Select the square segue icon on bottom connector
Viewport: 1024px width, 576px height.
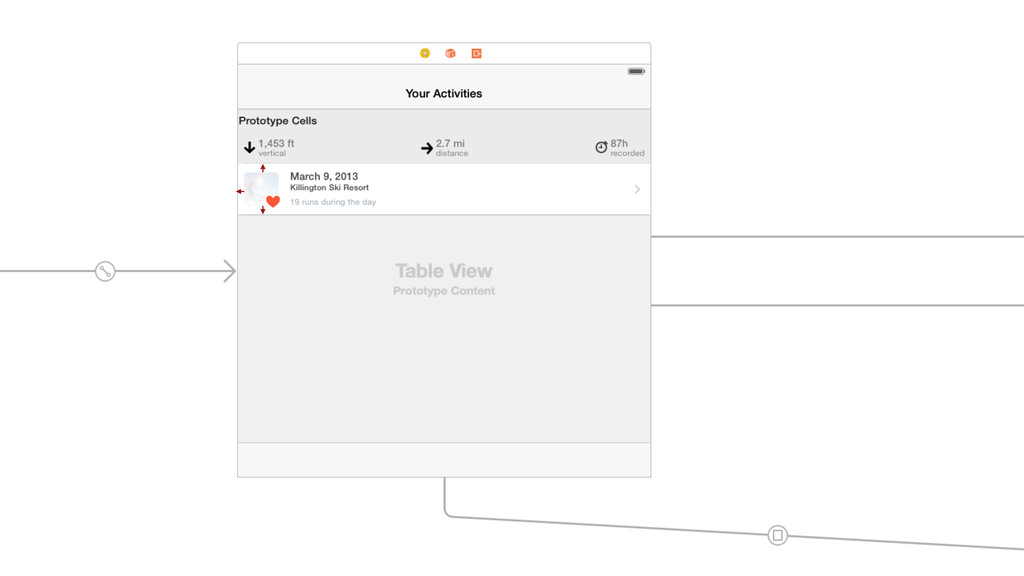pyautogui.click(x=777, y=536)
